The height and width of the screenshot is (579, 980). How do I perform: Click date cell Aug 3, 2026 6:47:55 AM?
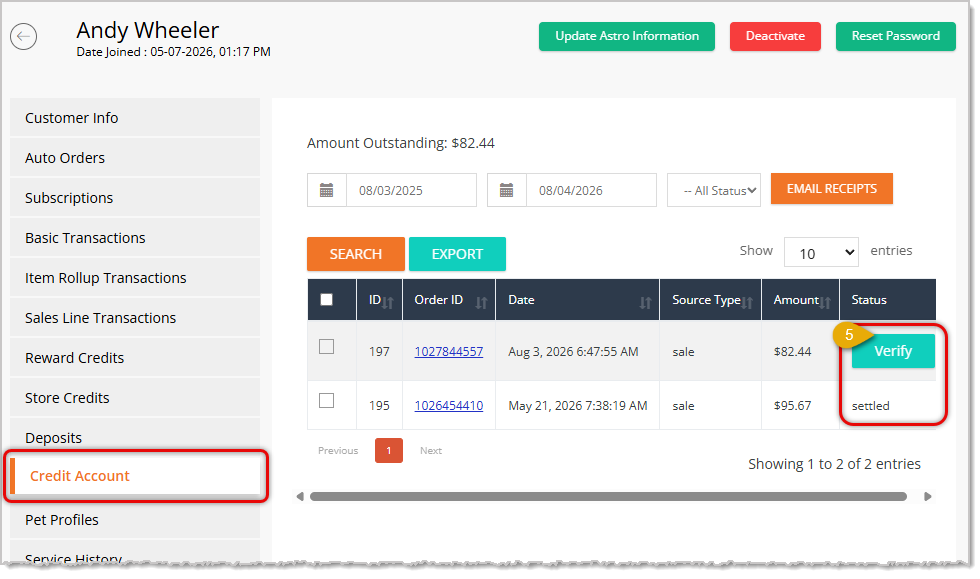573,351
